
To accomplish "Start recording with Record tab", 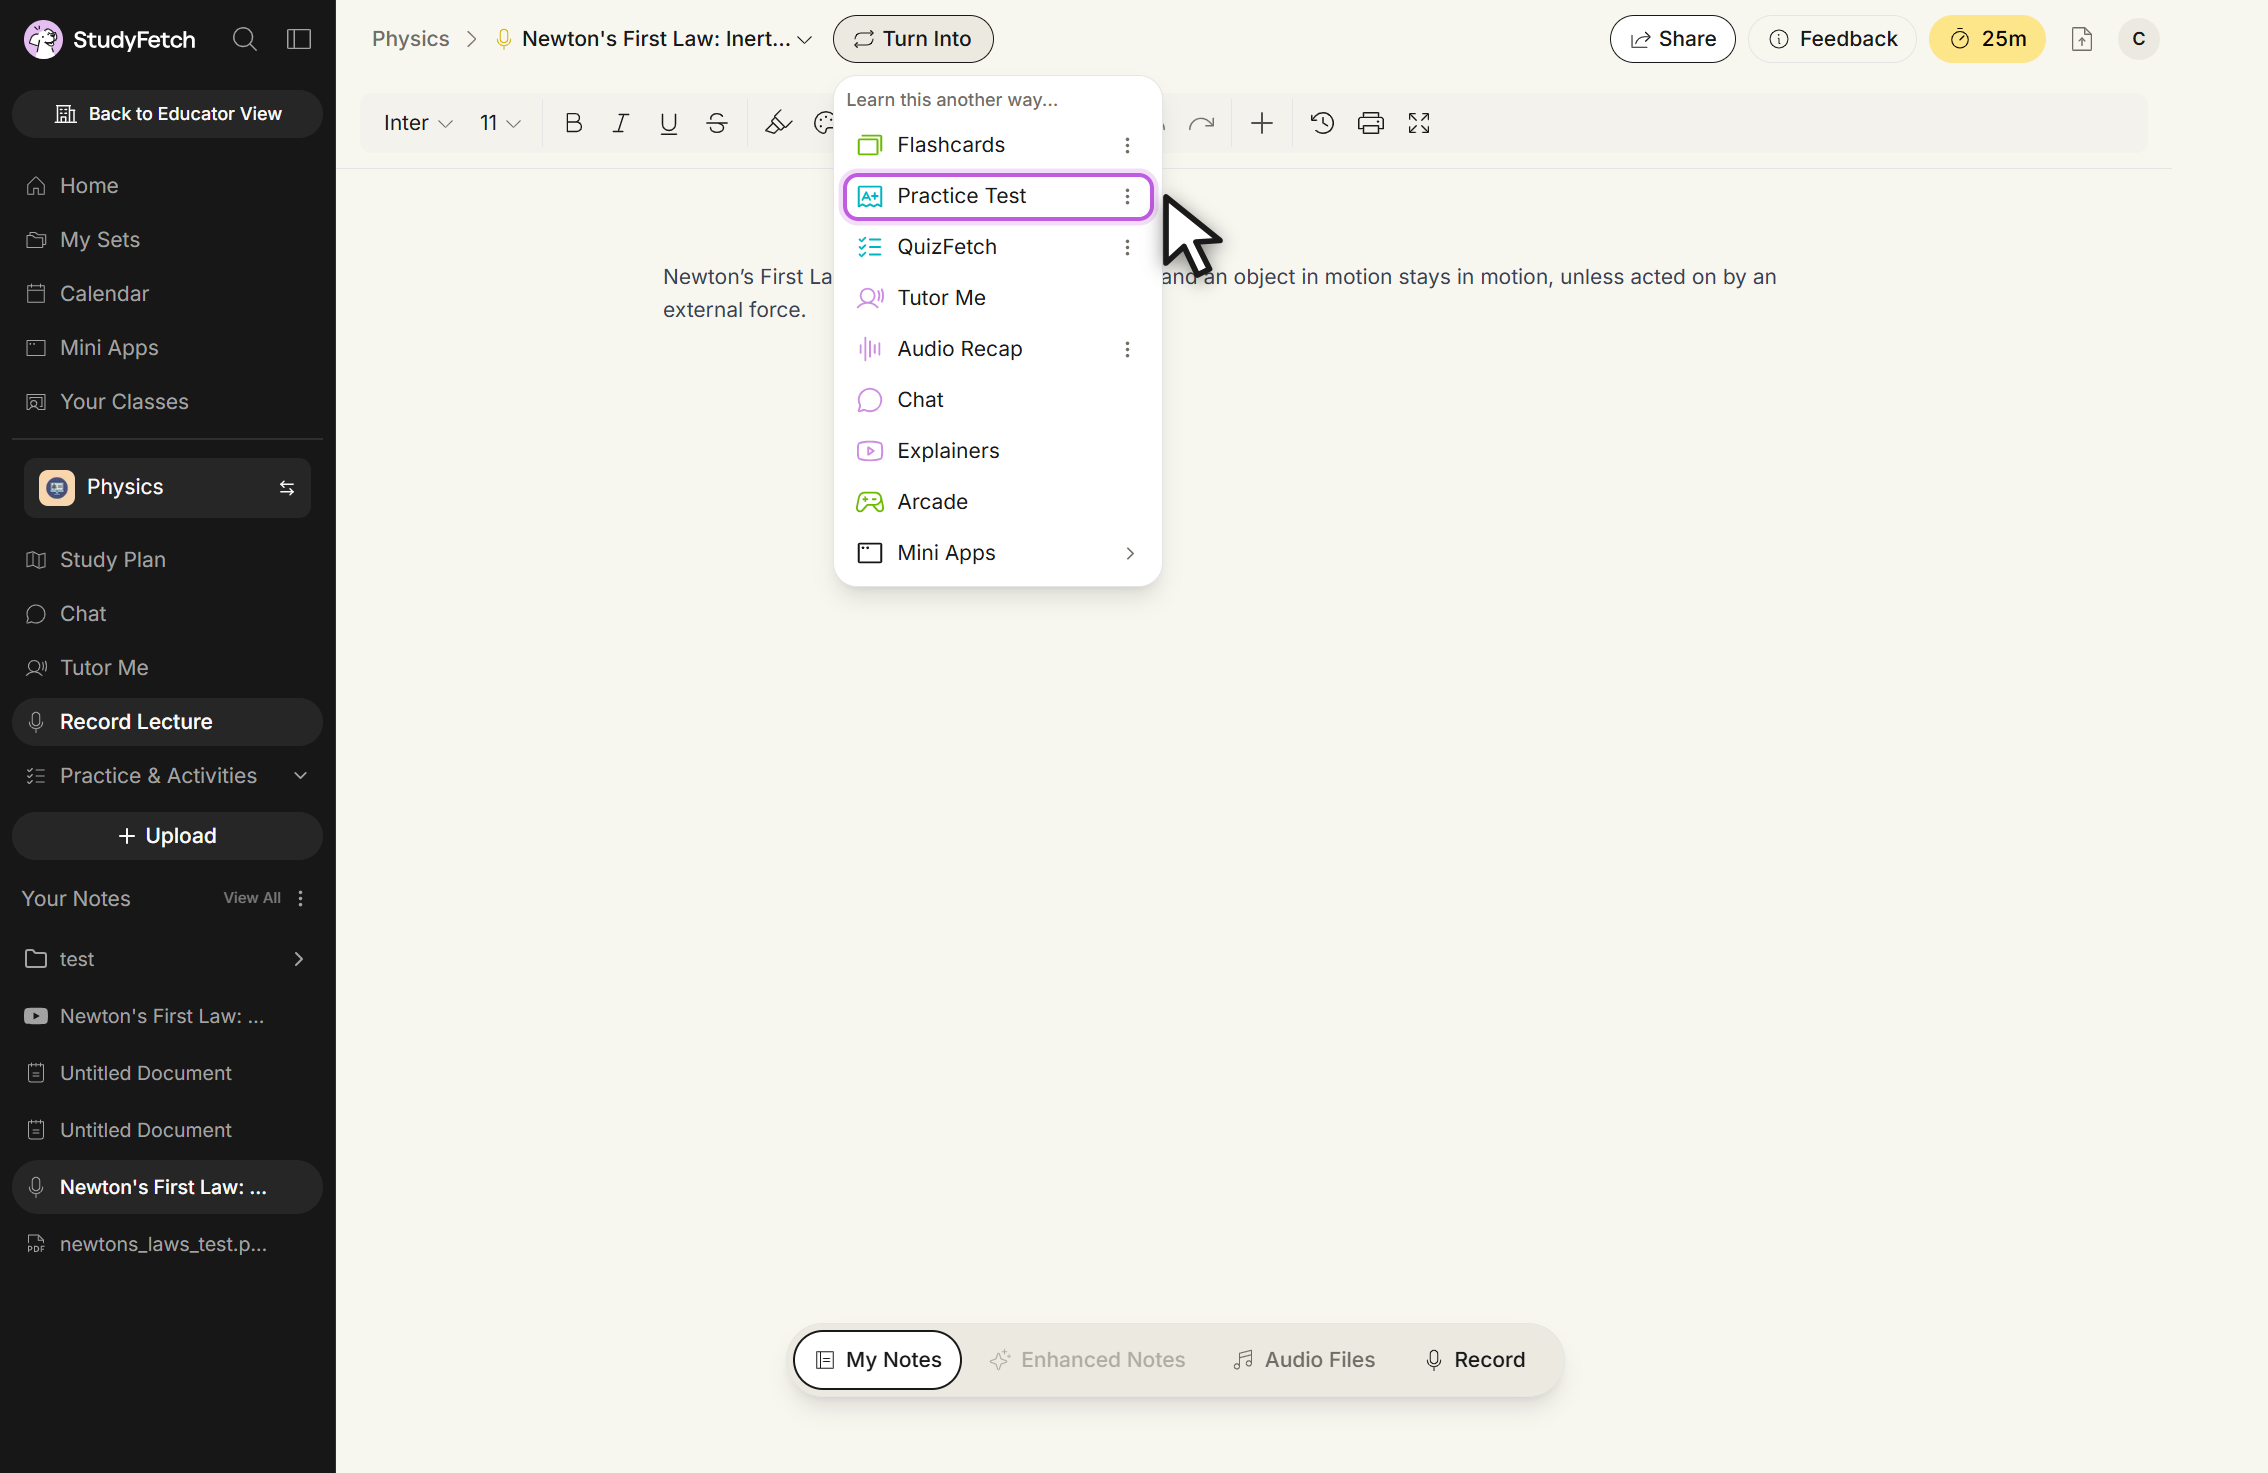I will (x=1475, y=1360).
